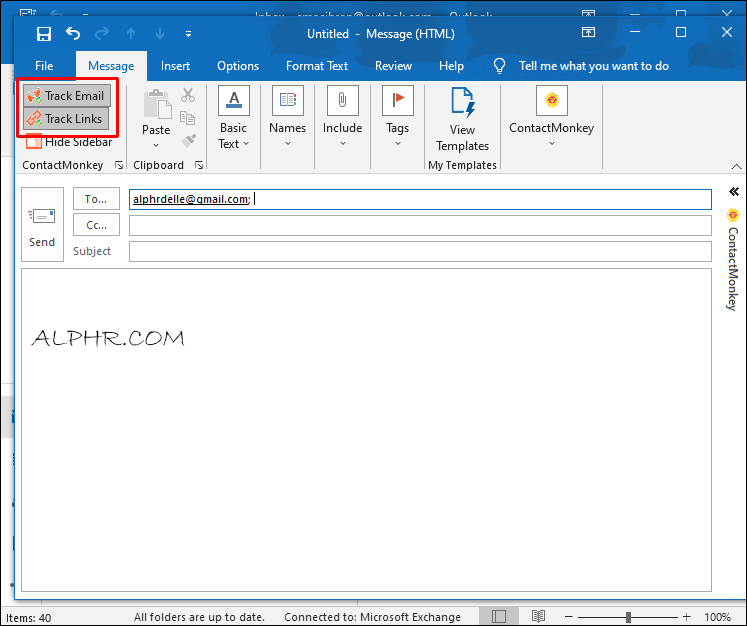Image resolution: width=747 pixels, height=626 pixels.
Task: Collapse the ribbon with the chevron
Action: [736, 167]
